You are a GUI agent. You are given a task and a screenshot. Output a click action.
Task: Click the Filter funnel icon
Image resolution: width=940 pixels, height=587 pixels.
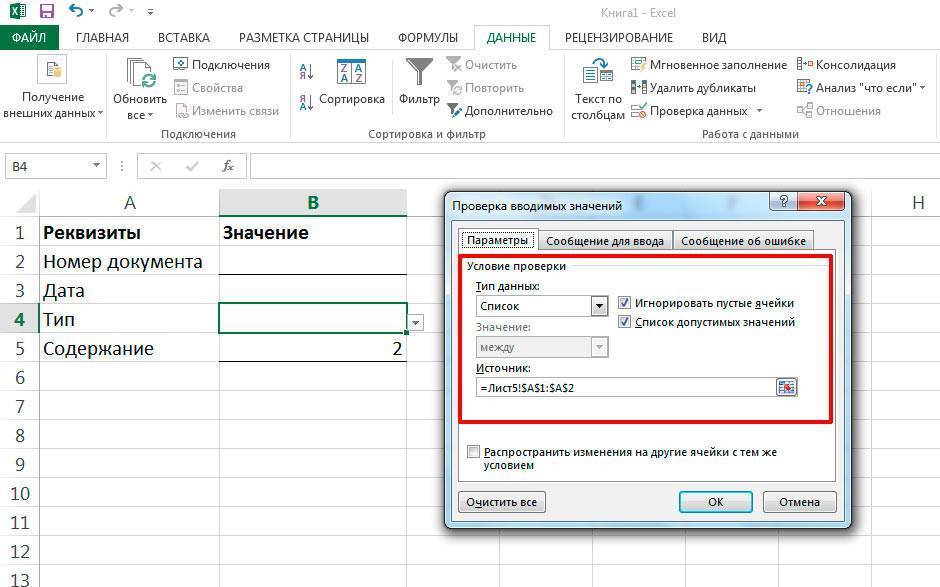tap(419, 74)
